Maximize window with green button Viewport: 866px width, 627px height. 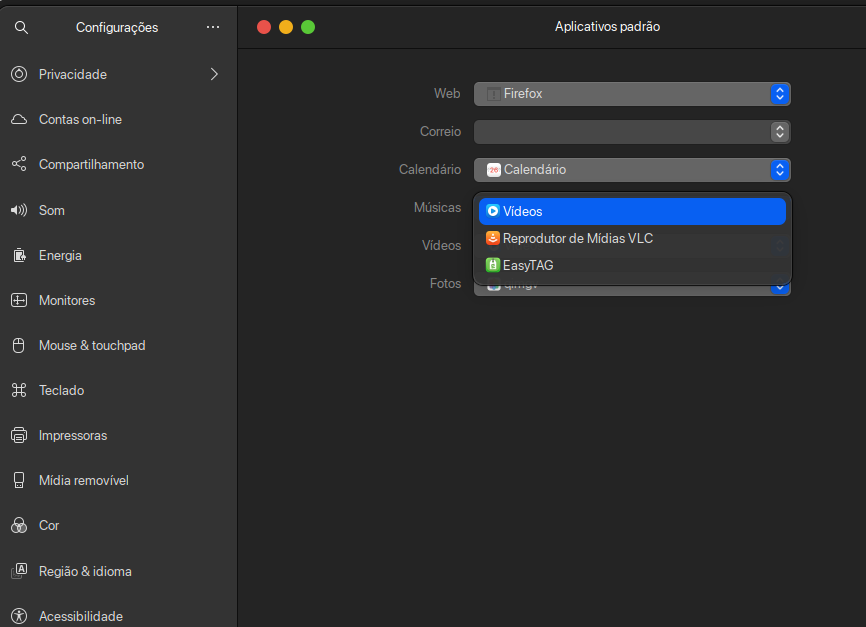308,27
